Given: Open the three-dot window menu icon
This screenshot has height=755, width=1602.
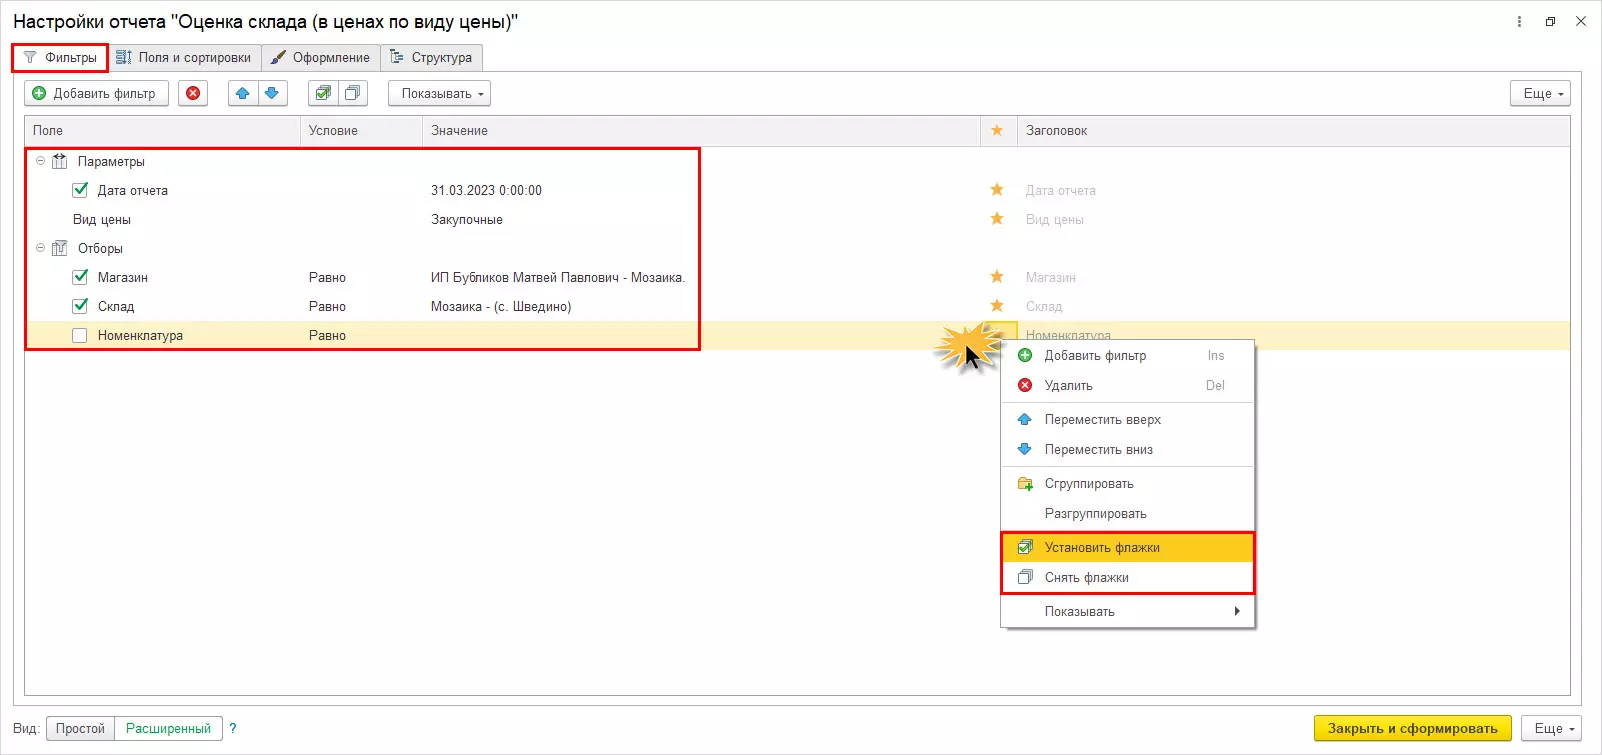Looking at the screenshot, I should pyautogui.click(x=1519, y=21).
